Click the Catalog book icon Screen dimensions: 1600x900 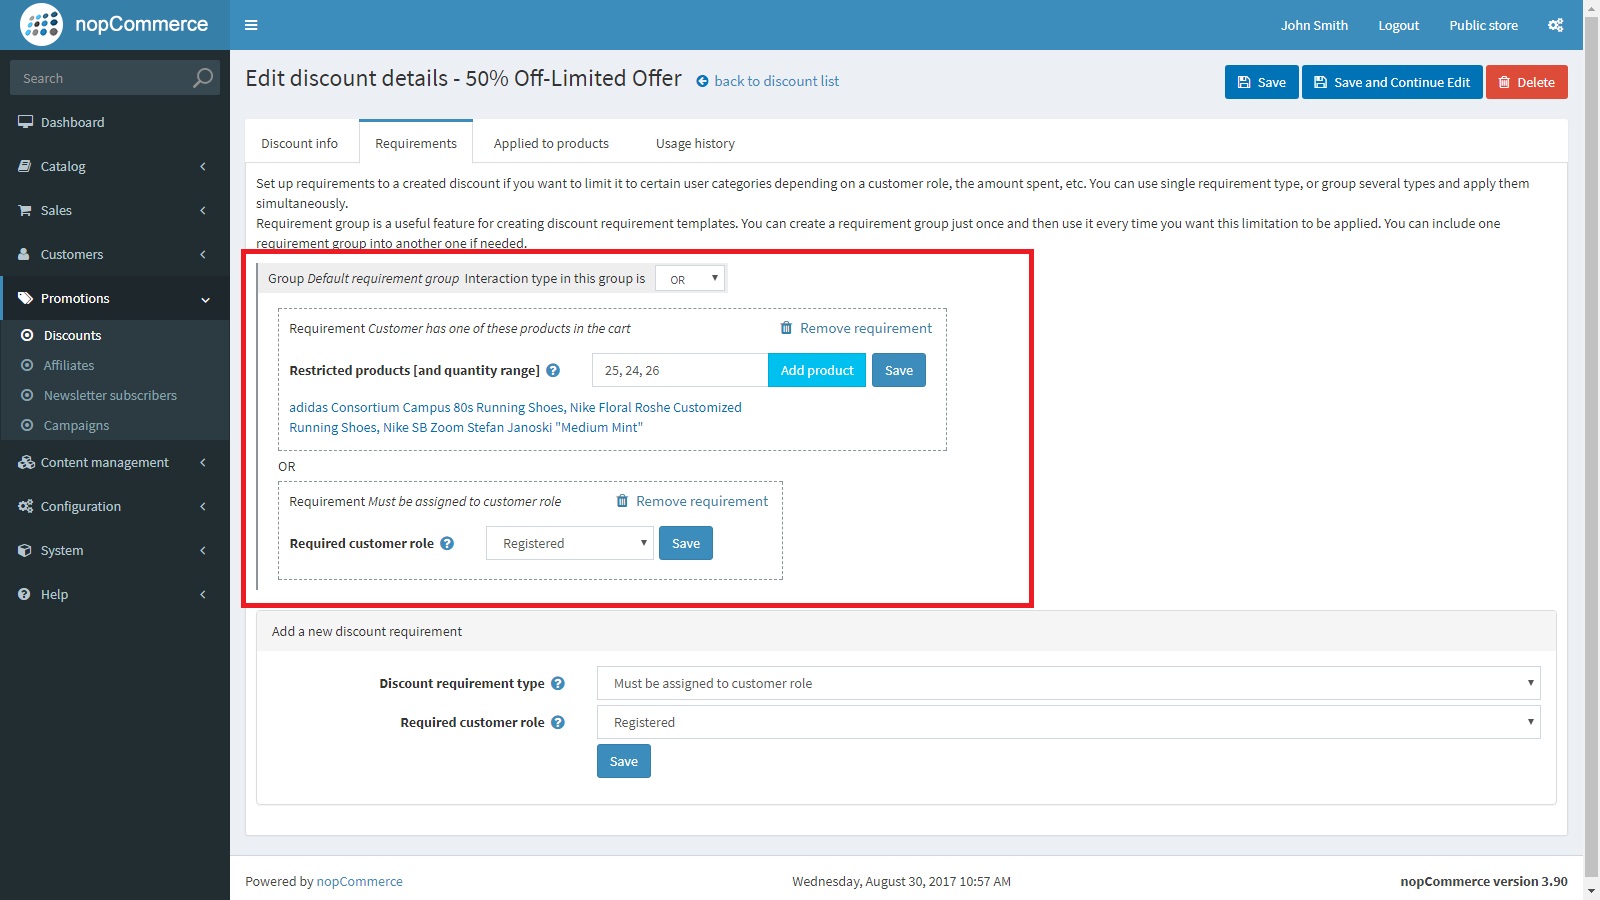25,166
